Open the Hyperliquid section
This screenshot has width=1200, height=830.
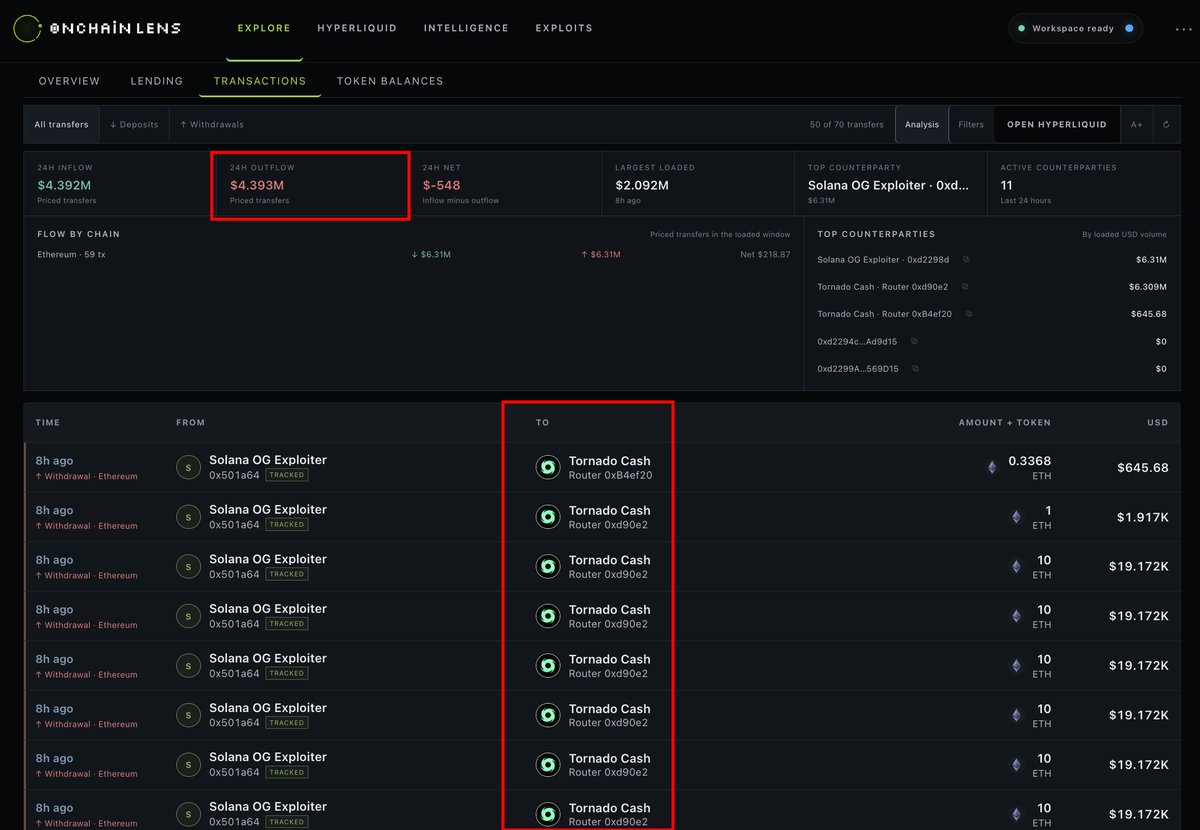coord(357,28)
